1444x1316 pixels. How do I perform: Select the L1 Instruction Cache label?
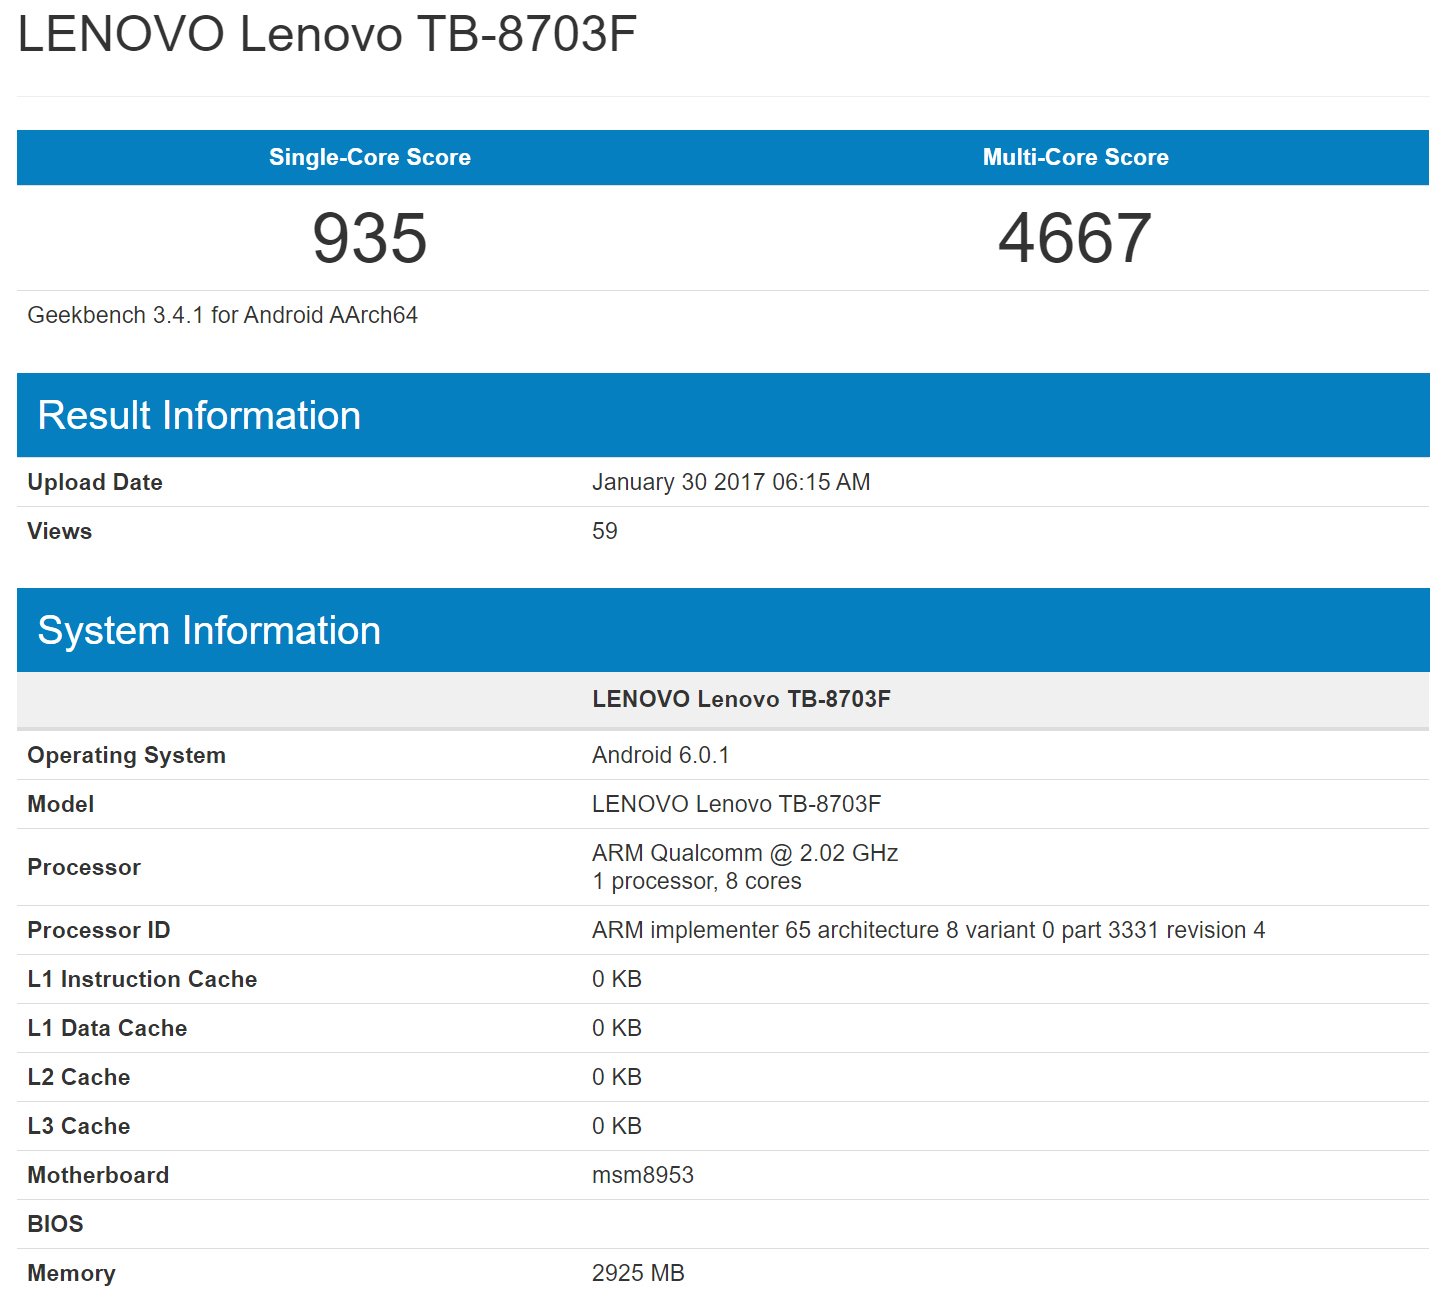click(142, 979)
